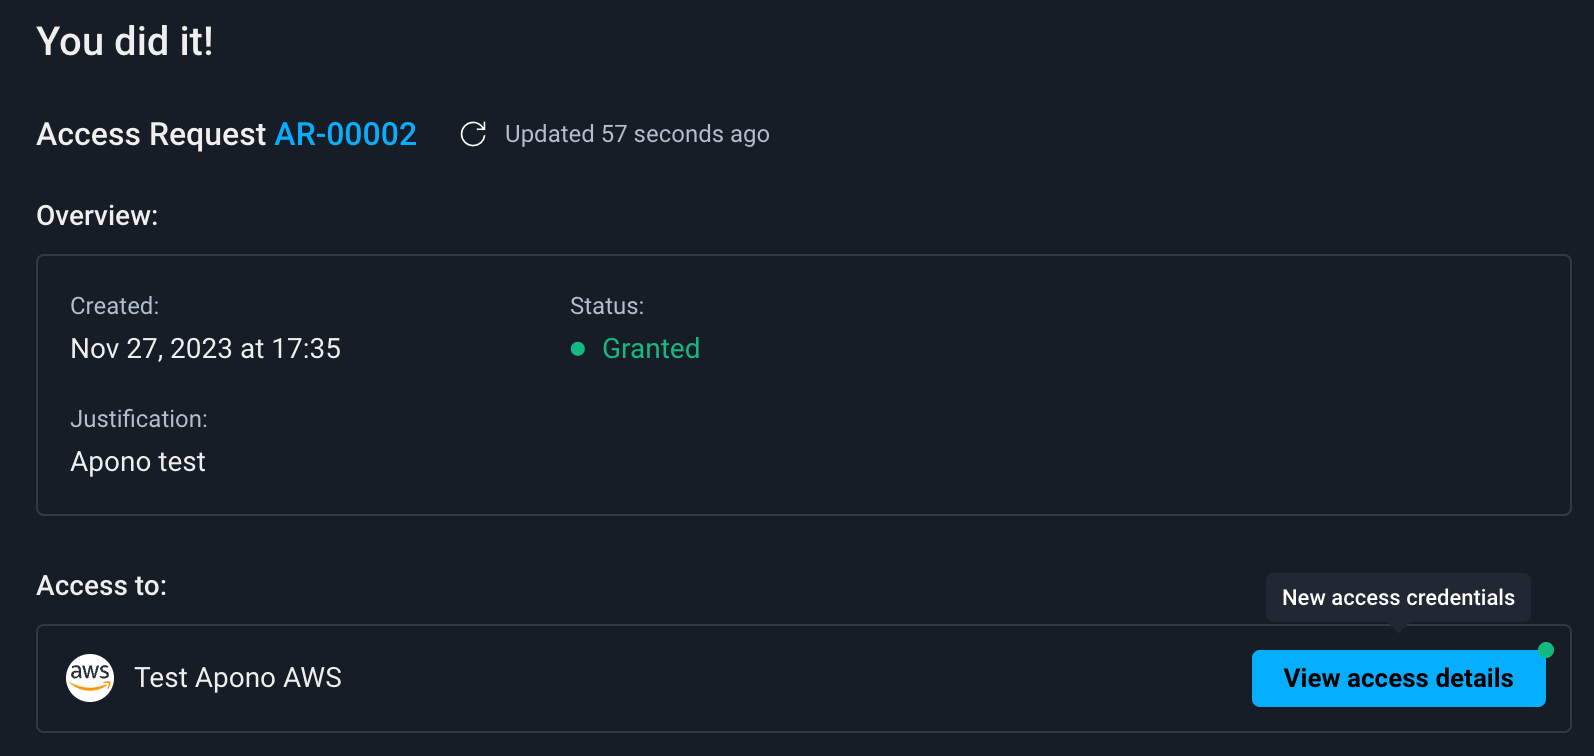The height and width of the screenshot is (756, 1594).
Task: Select the Test Apono AWS integration name
Action: 238,678
